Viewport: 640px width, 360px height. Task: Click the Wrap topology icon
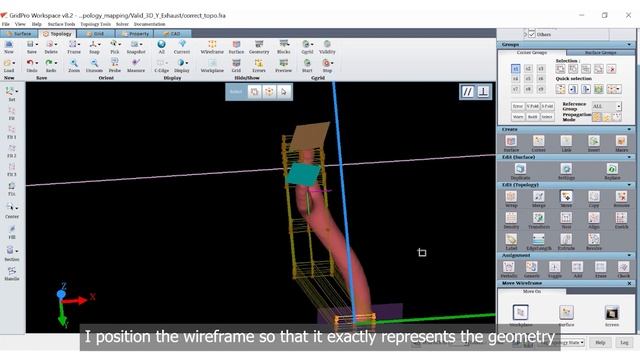511,196
